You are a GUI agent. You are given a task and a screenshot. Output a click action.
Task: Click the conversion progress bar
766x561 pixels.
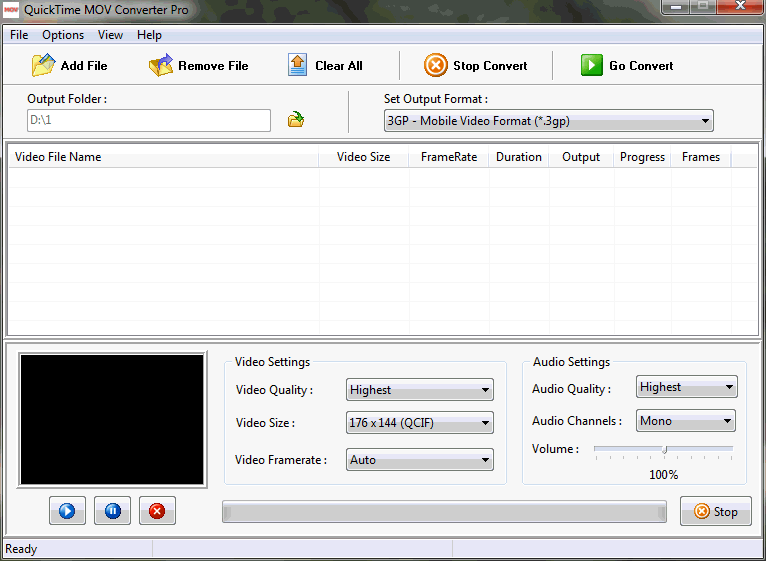coord(444,512)
